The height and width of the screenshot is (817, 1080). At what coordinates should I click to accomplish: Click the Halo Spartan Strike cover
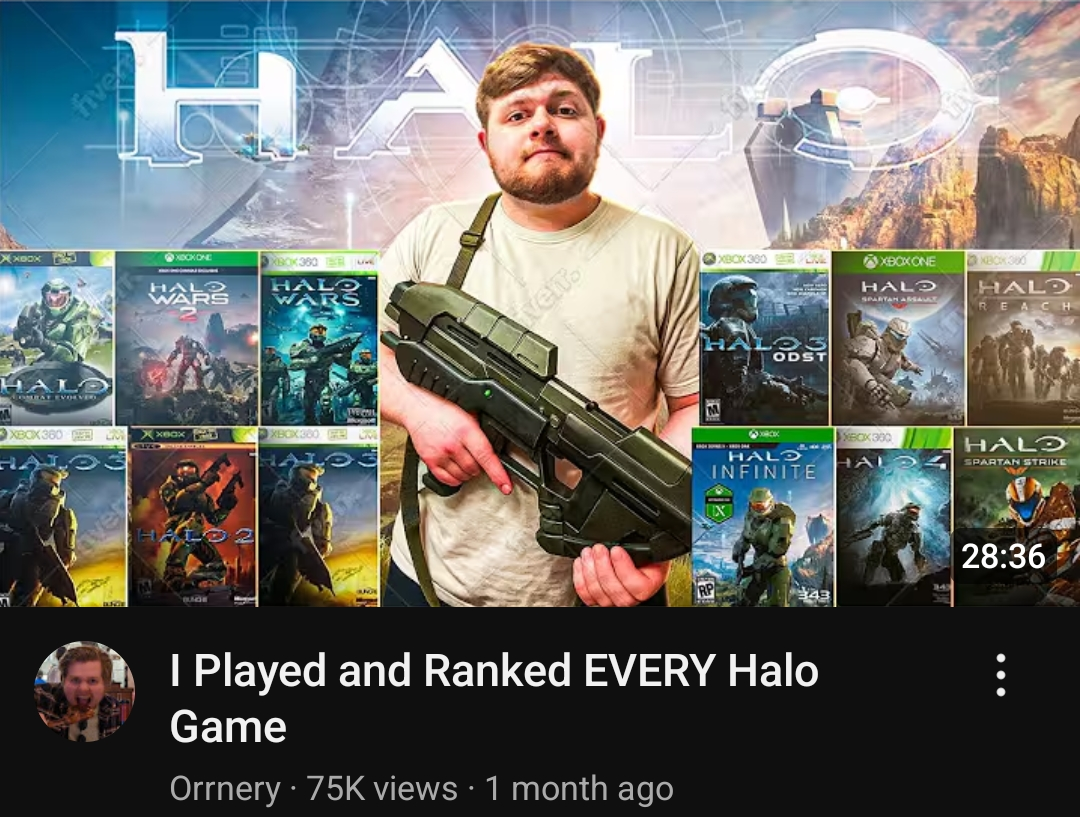point(1017,517)
